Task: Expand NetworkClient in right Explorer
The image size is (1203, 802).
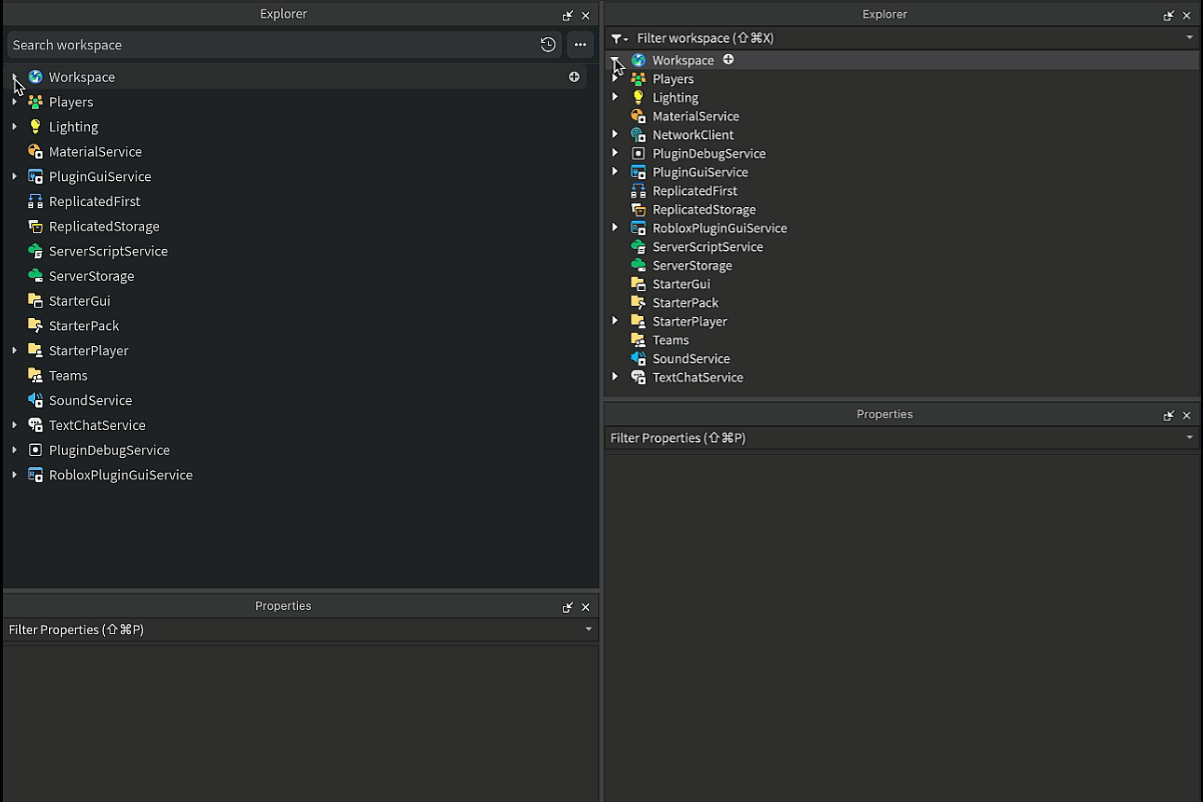Action: [615, 135]
